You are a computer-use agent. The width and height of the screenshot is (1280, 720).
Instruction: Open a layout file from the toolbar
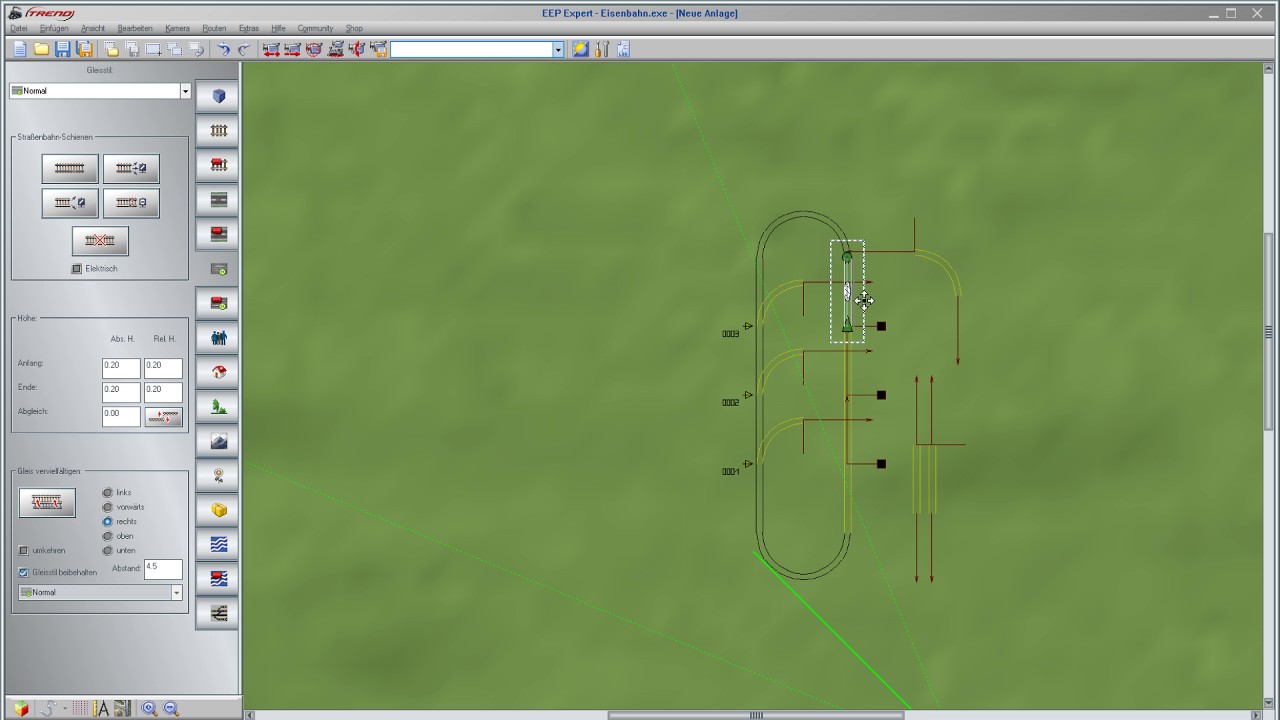coord(42,49)
